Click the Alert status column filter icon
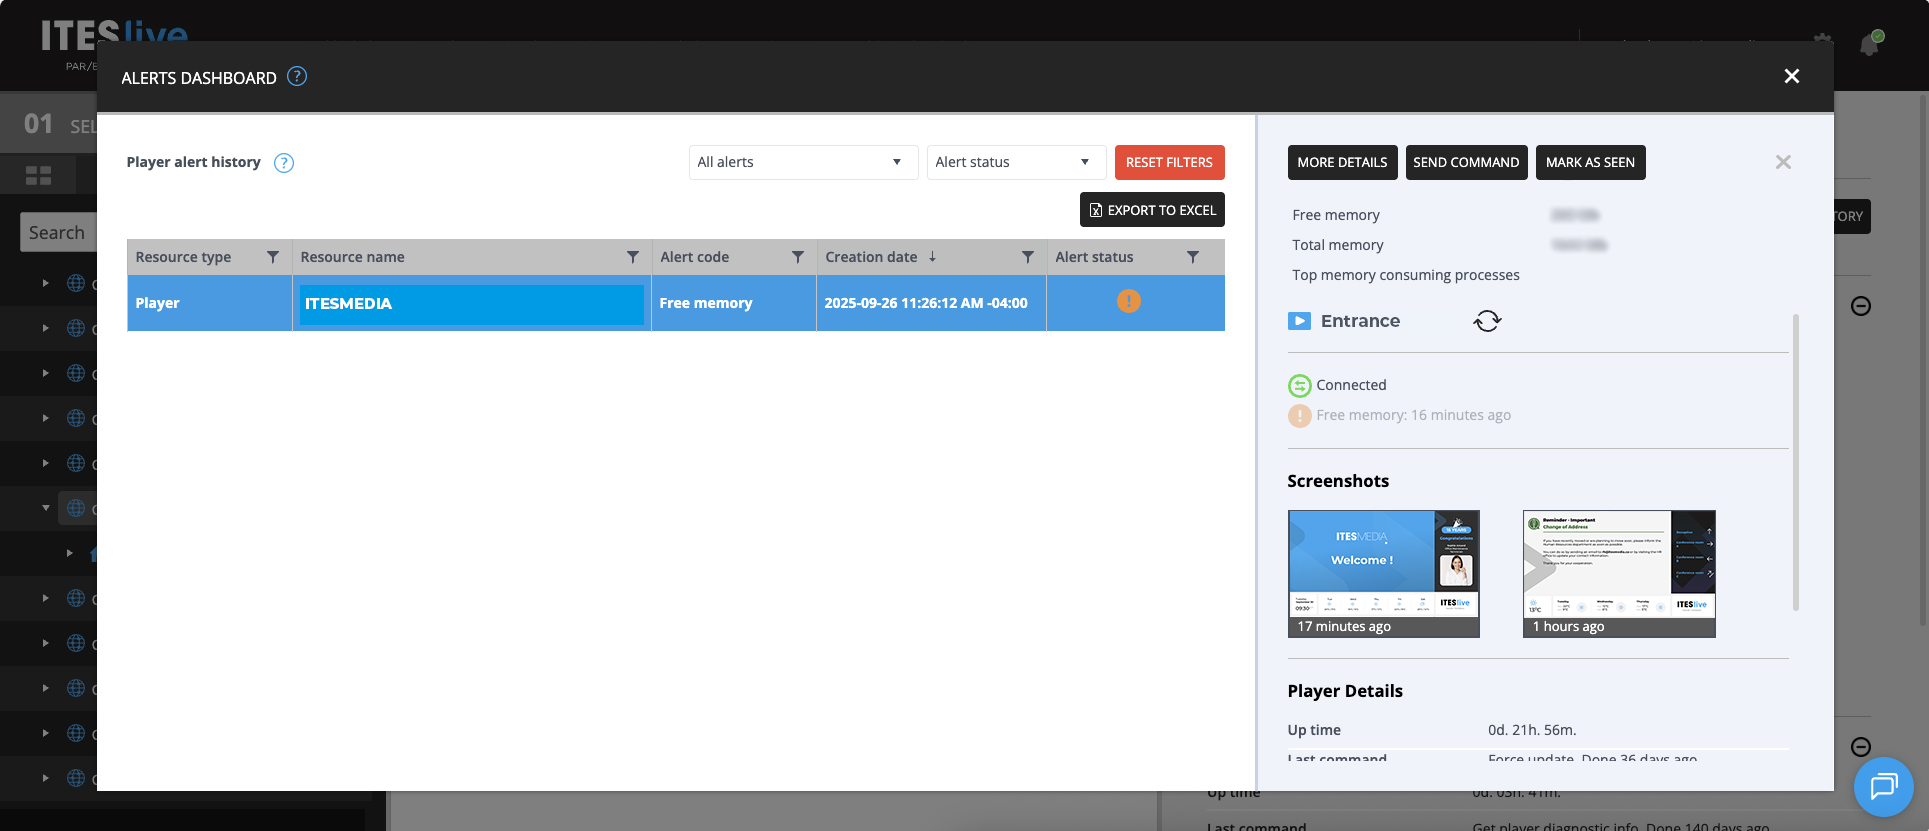Image resolution: width=1929 pixels, height=831 pixels. click(1192, 257)
